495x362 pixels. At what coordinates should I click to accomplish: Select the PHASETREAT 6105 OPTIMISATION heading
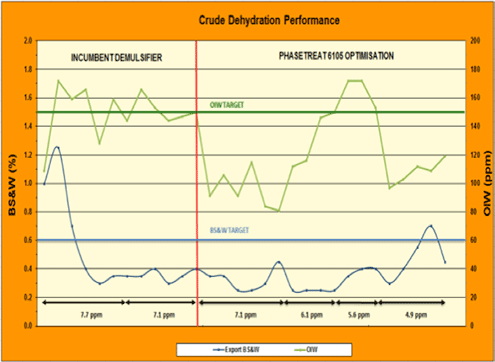[x=336, y=56]
